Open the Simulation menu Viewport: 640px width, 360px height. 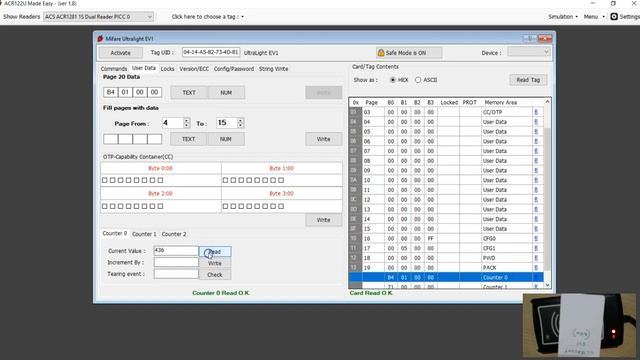click(563, 16)
